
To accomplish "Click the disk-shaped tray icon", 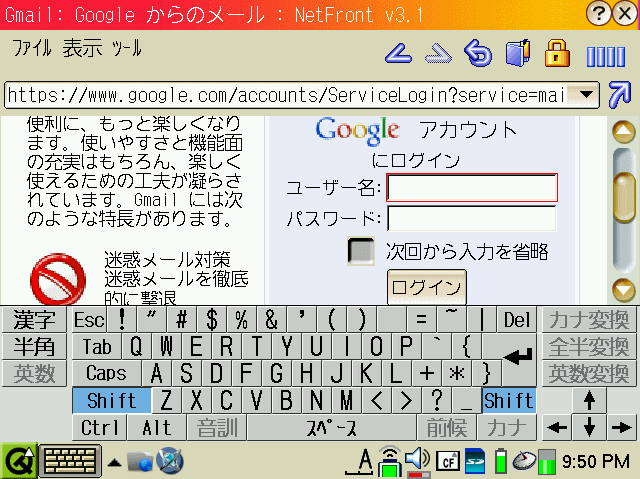I will tap(524, 461).
